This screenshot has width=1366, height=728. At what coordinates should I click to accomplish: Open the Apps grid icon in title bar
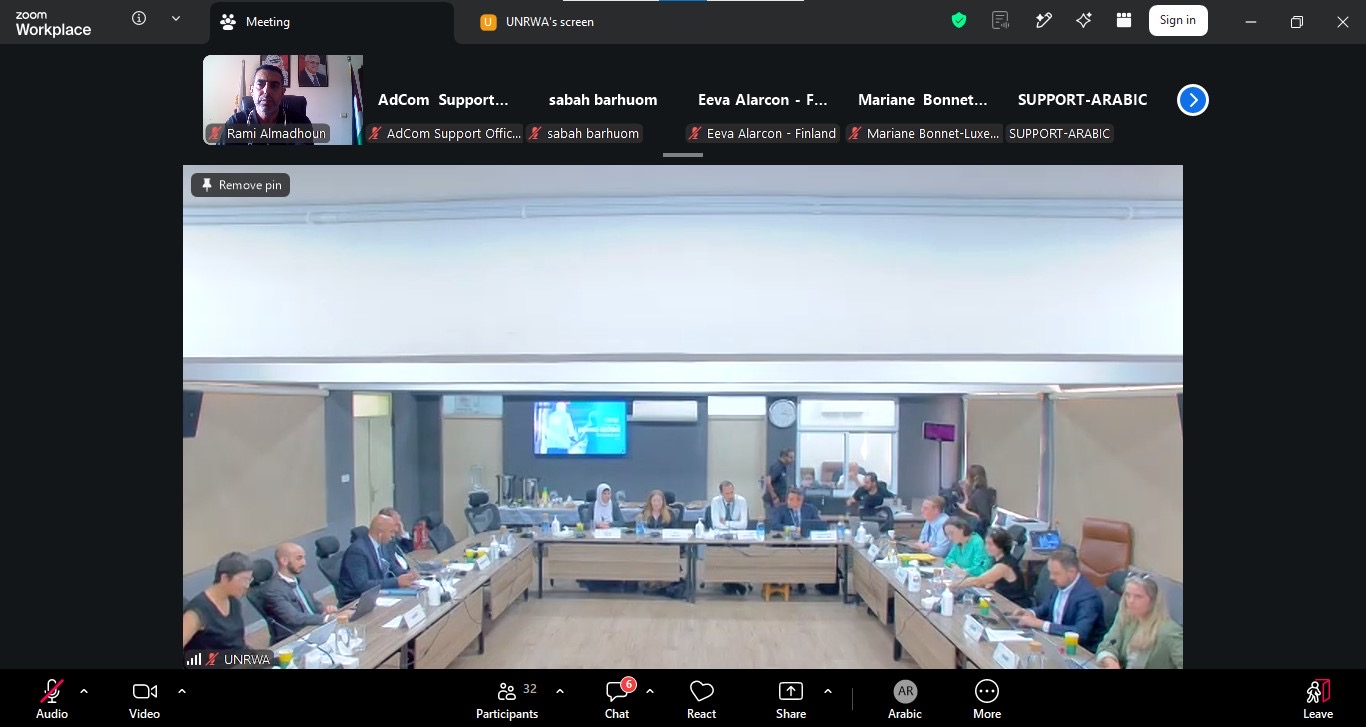pos(1124,21)
